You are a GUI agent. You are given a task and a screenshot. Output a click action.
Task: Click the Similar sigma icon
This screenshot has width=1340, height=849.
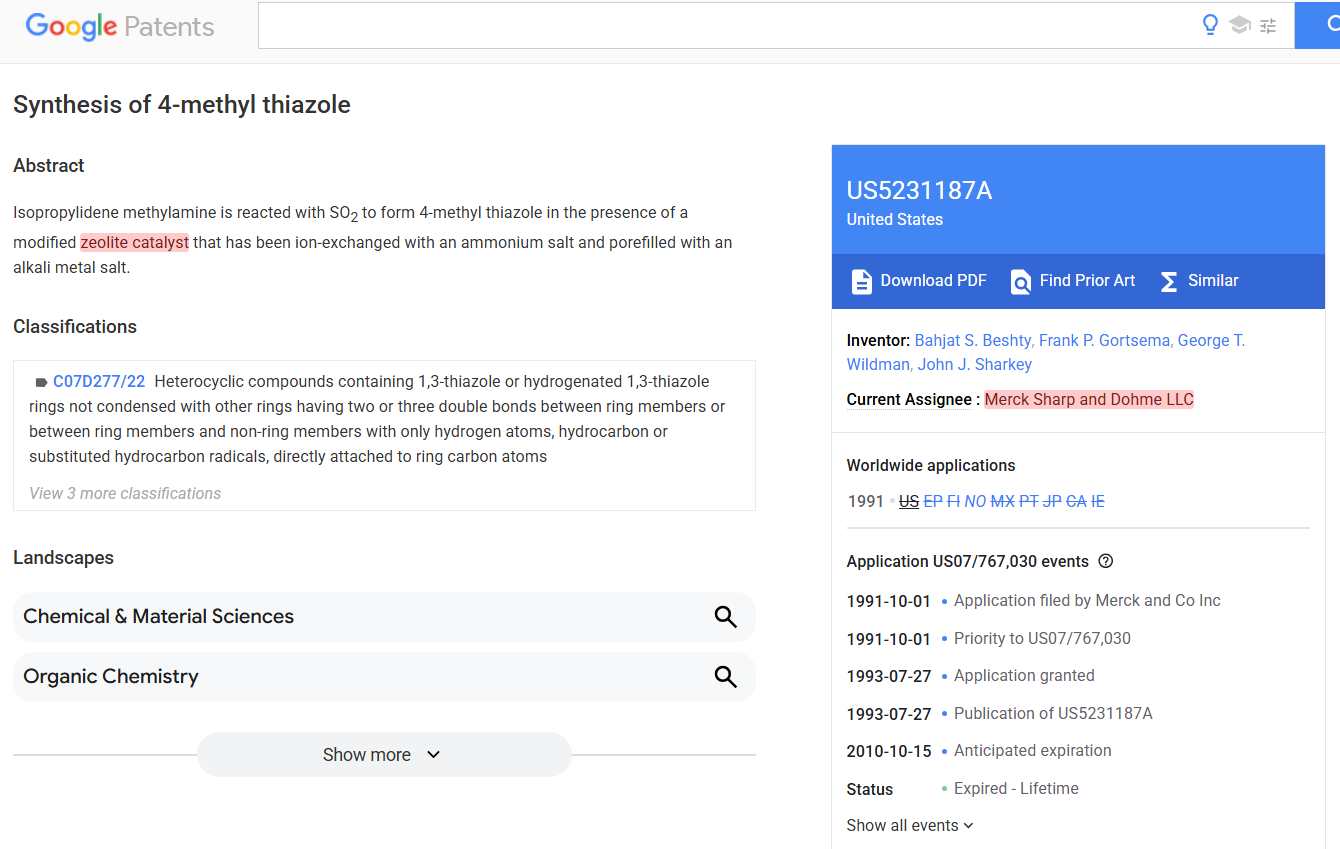point(1168,282)
